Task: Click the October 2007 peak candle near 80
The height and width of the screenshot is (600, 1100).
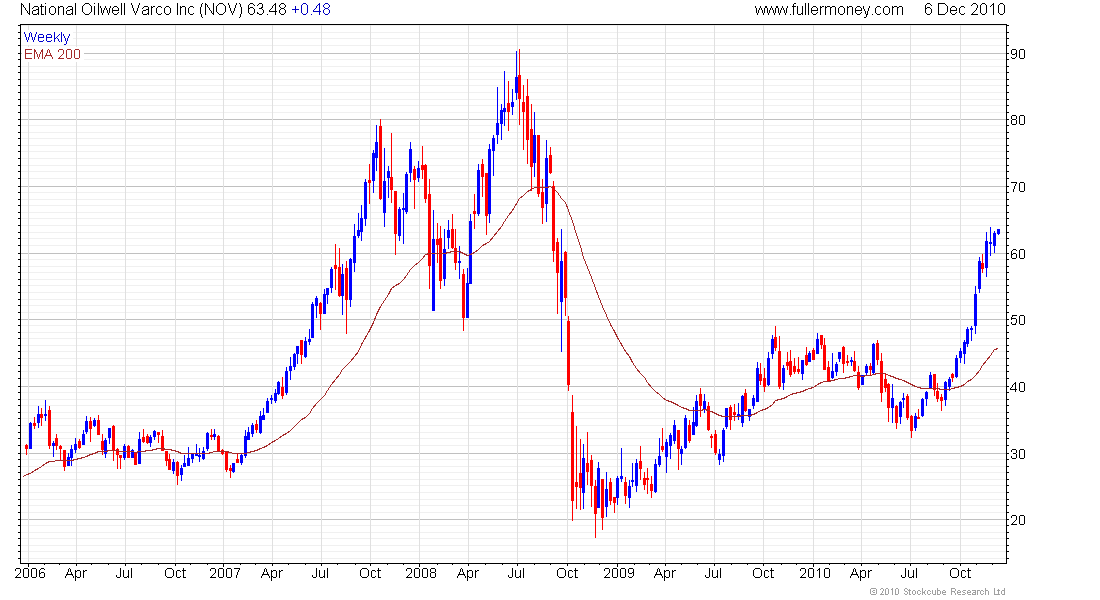Action: click(x=380, y=159)
